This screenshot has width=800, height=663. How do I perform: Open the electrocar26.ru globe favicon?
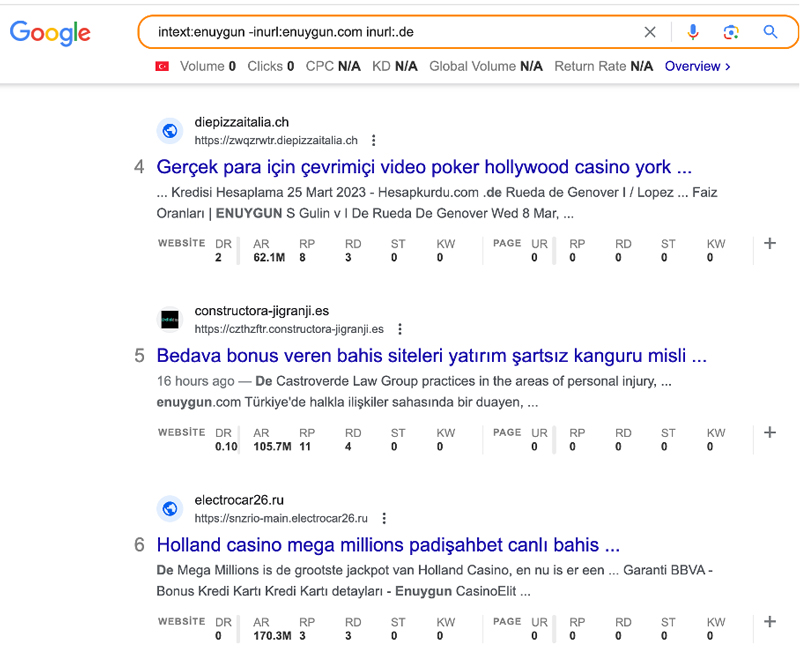pyautogui.click(x=170, y=509)
